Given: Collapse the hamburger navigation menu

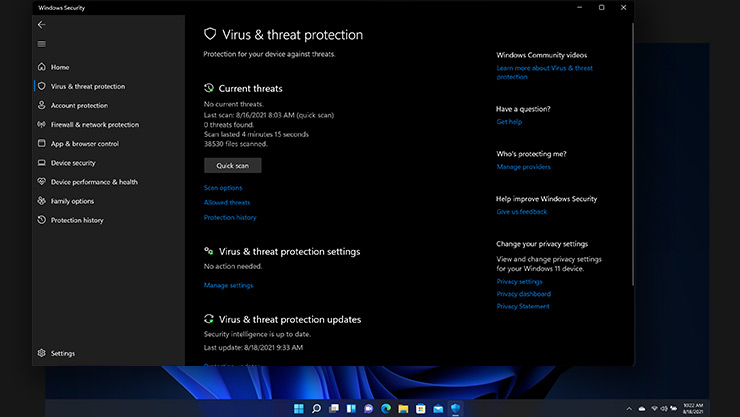Looking at the screenshot, I should (x=41, y=44).
